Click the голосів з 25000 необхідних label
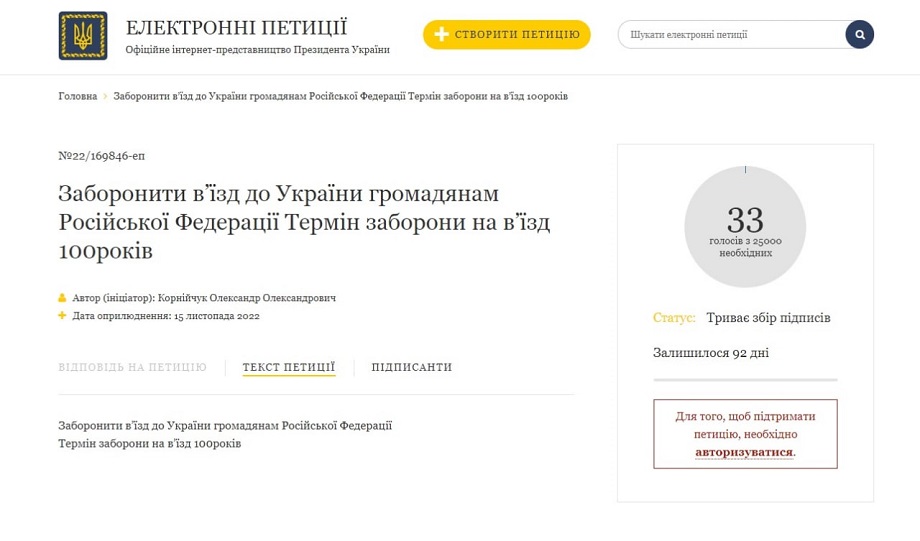This screenshot has width=920, height=541. click(x=745, y=247)
